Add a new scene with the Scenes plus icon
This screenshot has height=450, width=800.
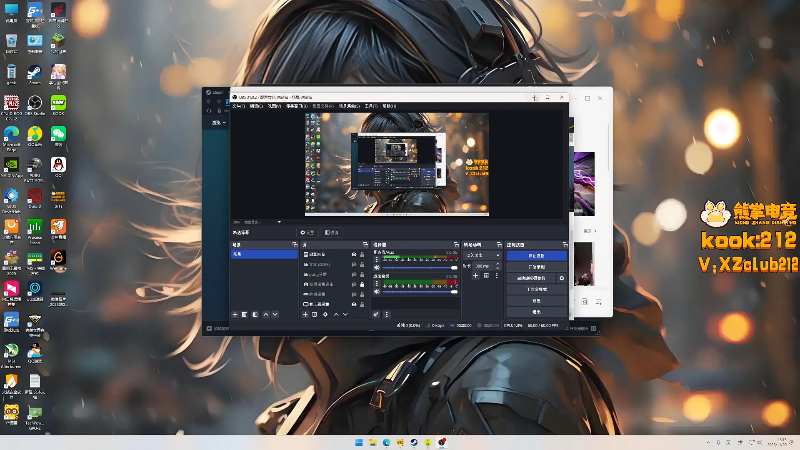click(x=235, y=315)
